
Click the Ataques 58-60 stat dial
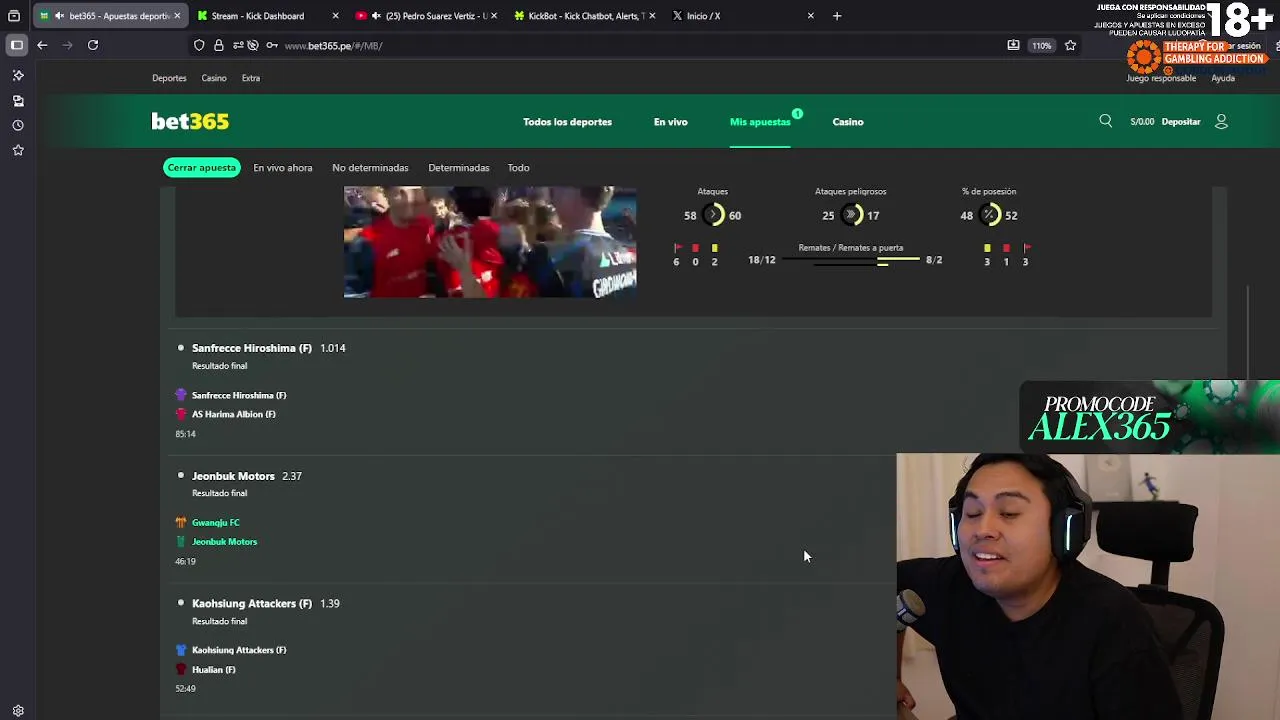click(713, 215)
